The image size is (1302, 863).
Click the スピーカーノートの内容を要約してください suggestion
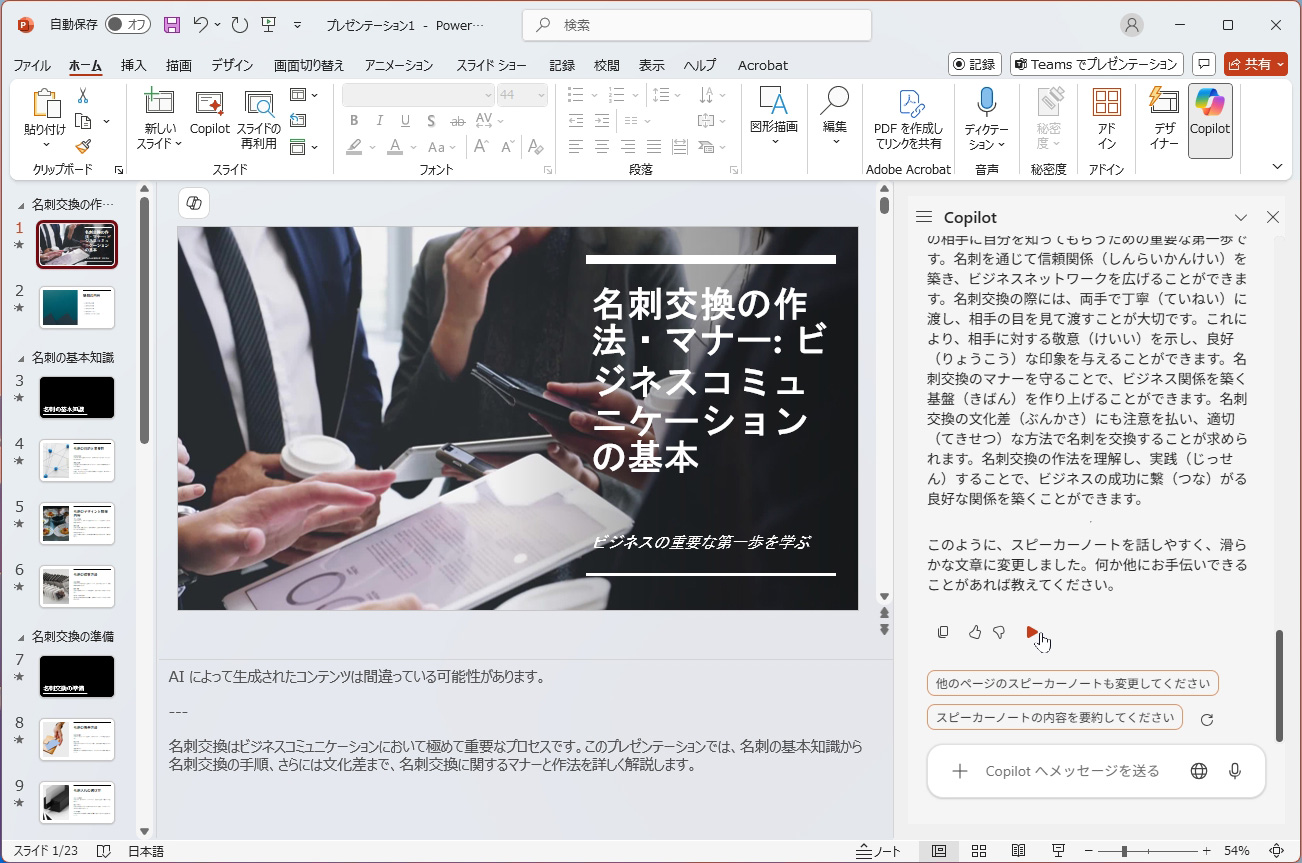[1054, 717]
